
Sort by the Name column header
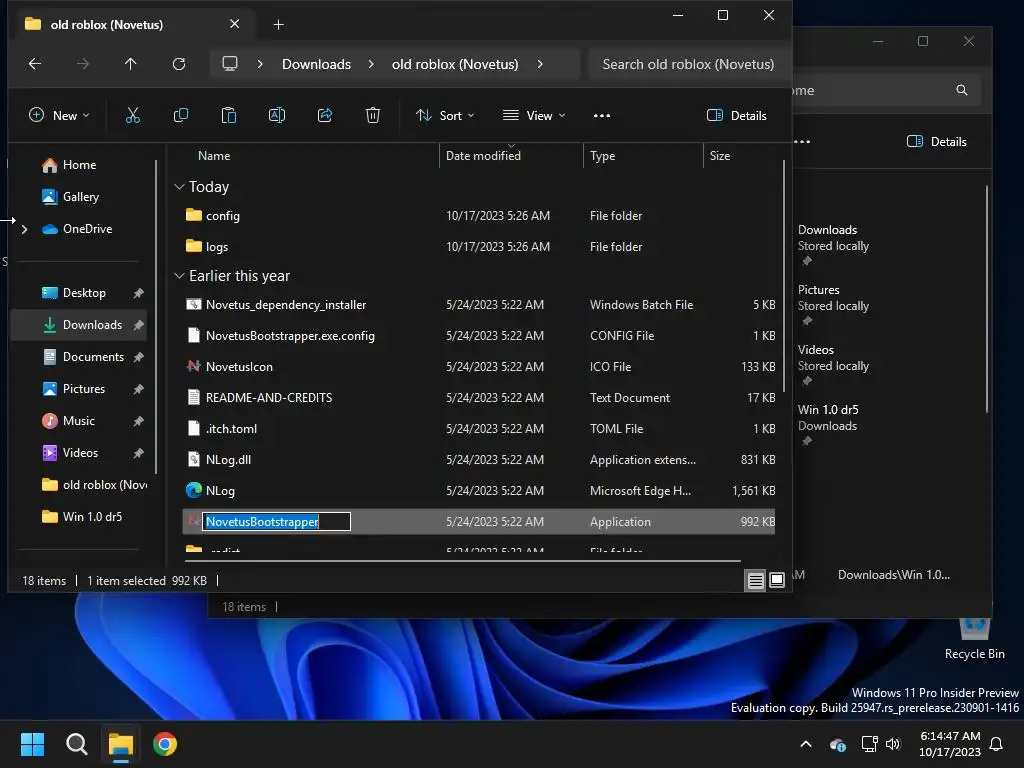coord(214,156)
